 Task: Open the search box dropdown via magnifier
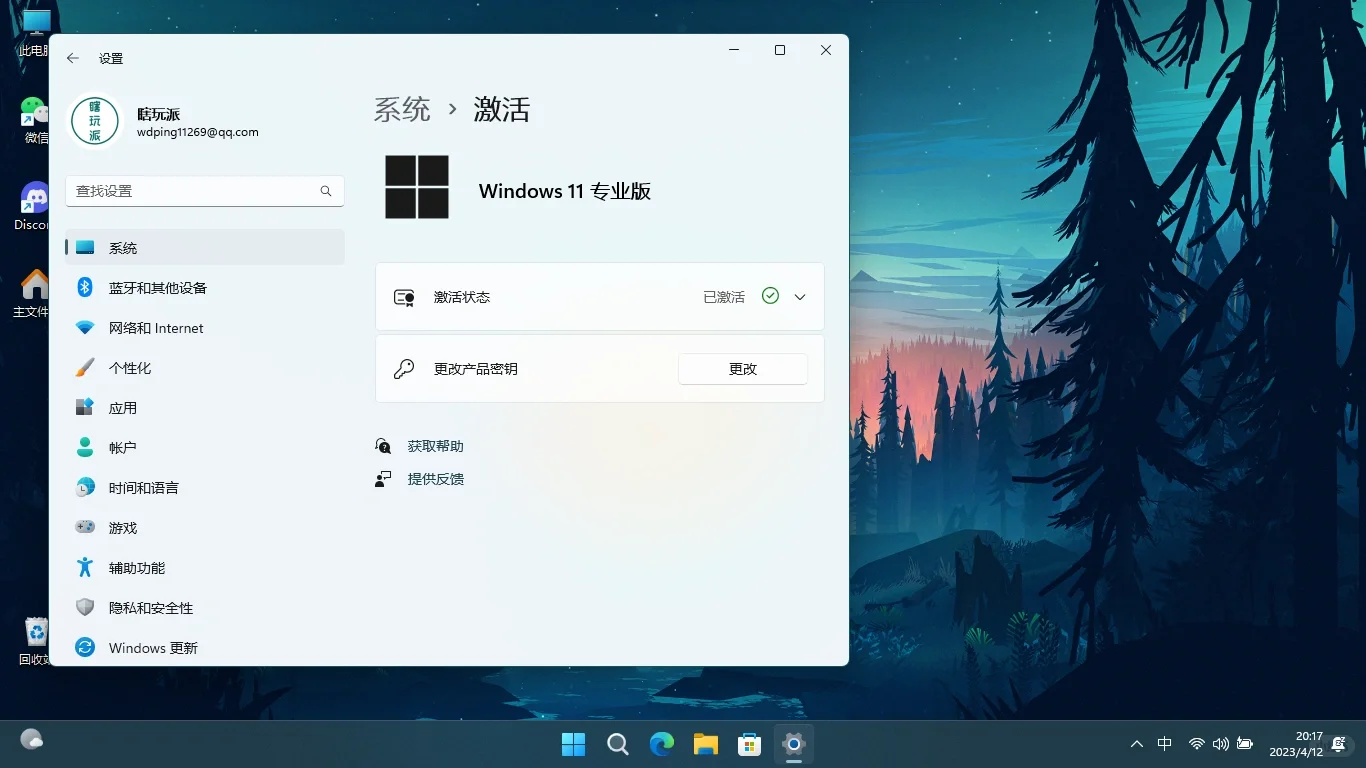tap(326, 190)
